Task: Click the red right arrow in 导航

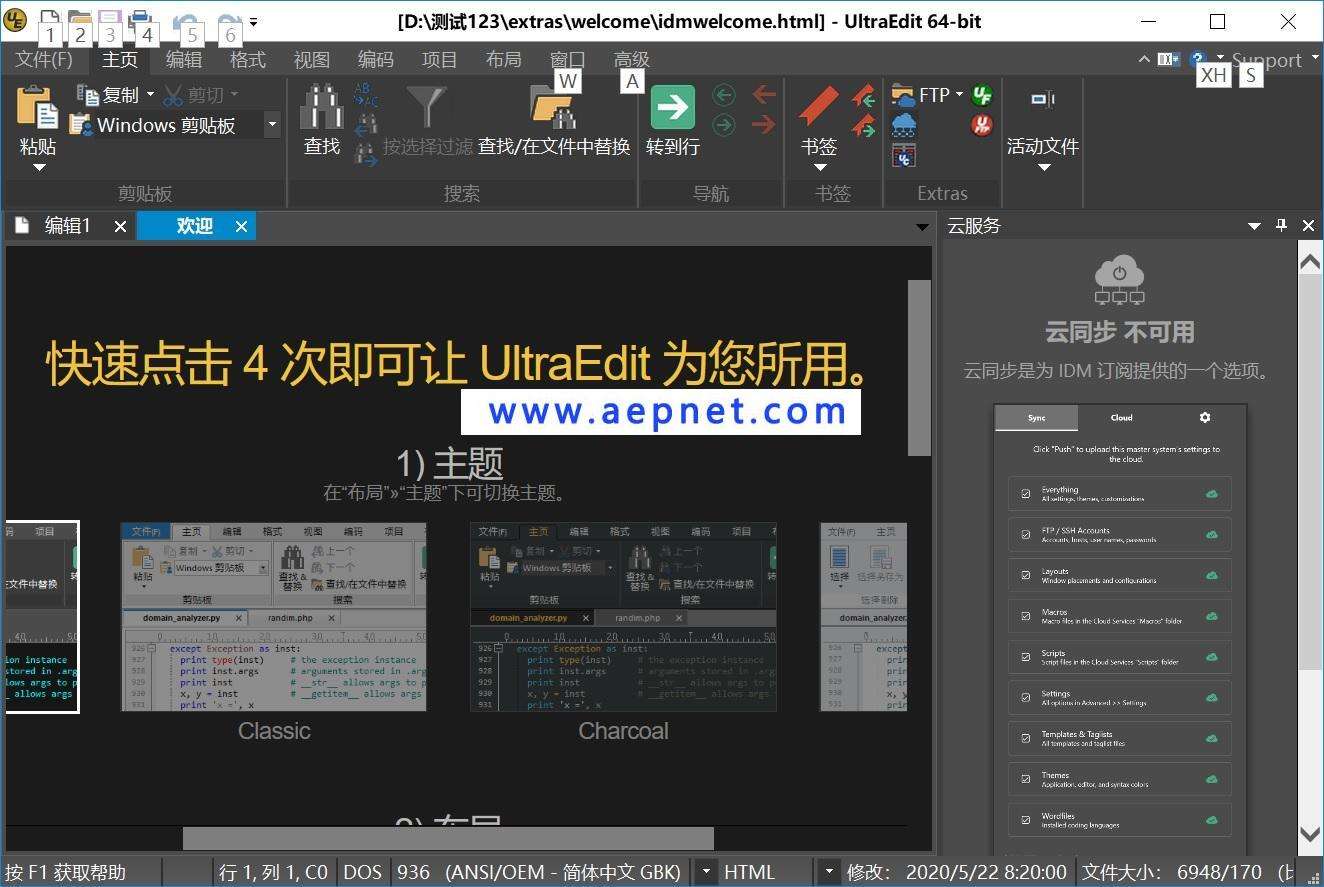Action: click(x=764, y=125)
